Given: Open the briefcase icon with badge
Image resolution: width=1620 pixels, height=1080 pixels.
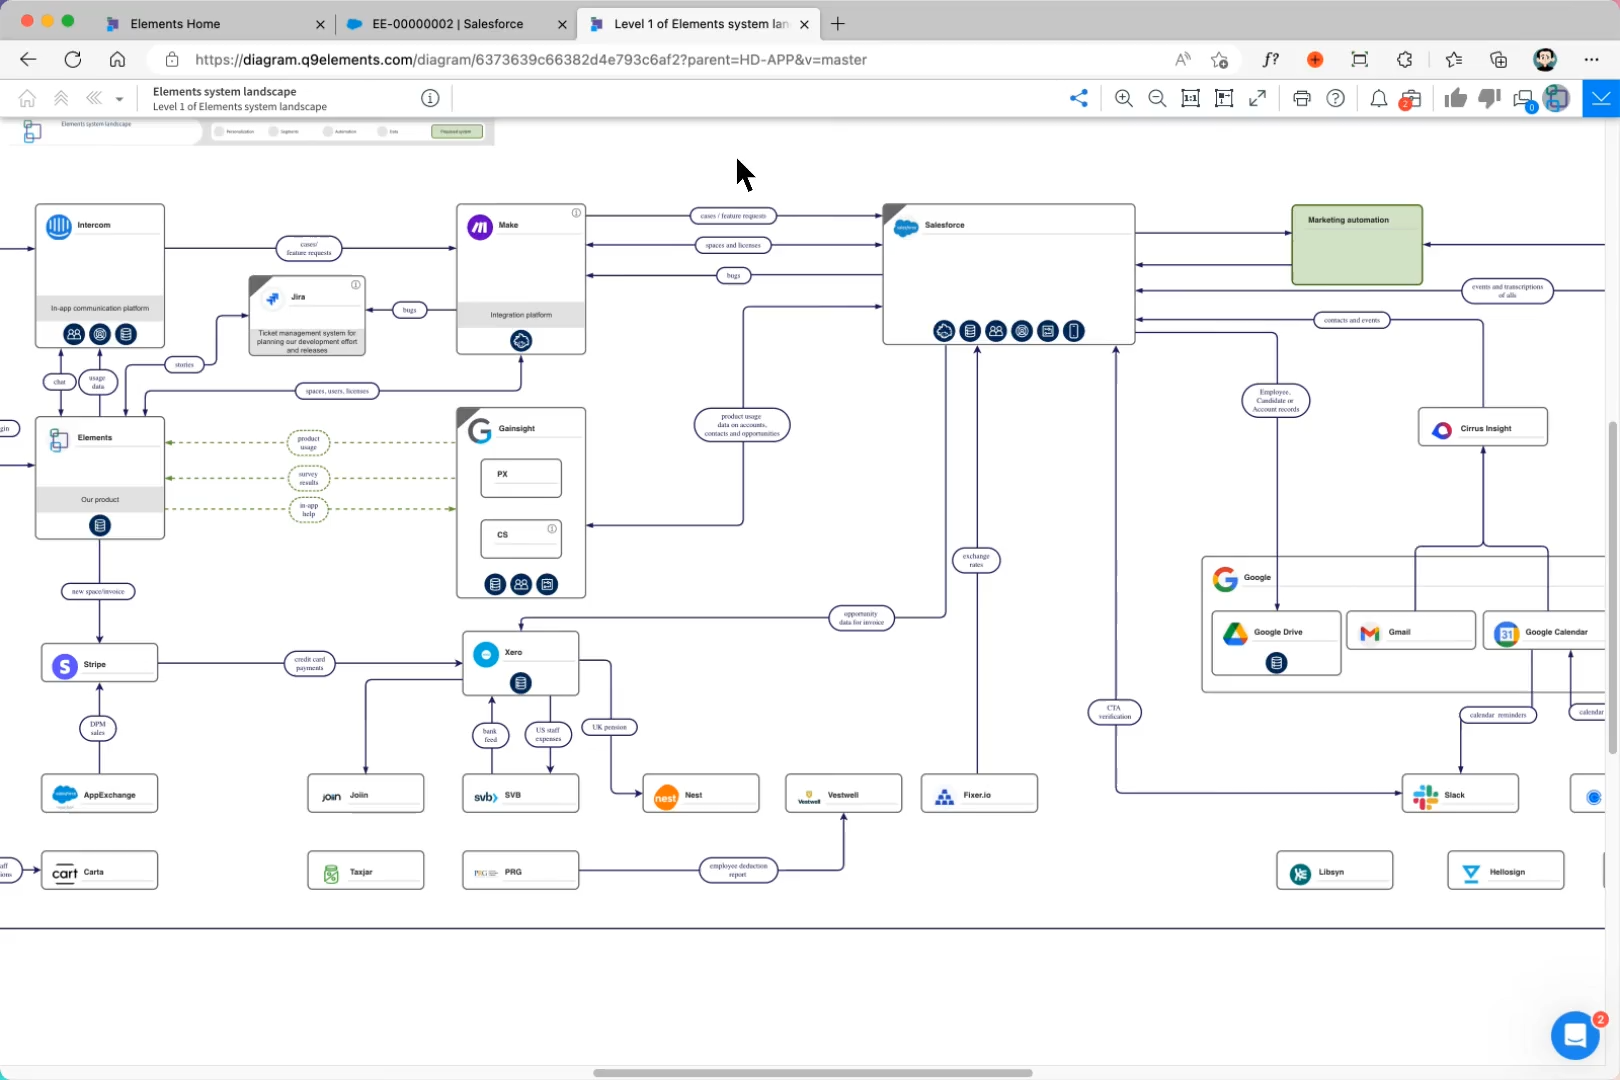Looking at the screenshot, I should point(1410,99).
